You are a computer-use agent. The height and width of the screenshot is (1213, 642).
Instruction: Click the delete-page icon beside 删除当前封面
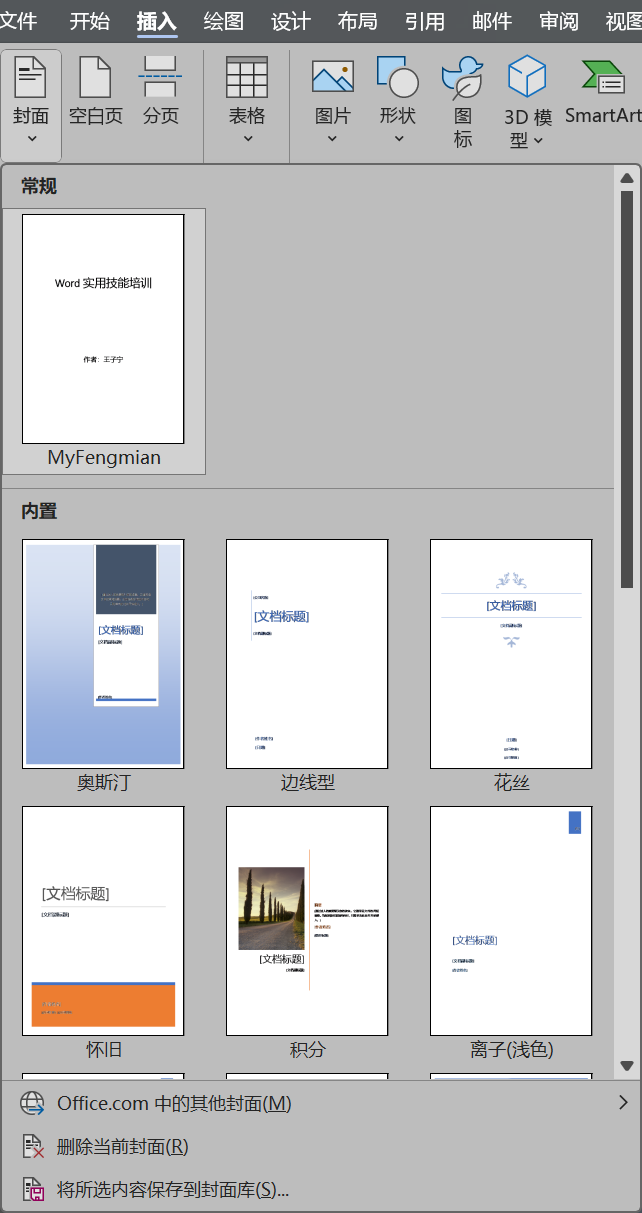pos(33,1147)
